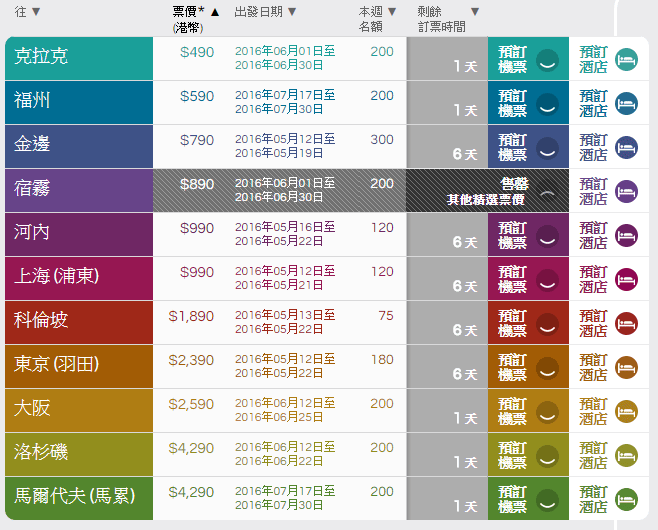The image size is (658, 530).
Task: Sort by 剩餘訂票時間 remaining time
Action: tap(475, 12)
